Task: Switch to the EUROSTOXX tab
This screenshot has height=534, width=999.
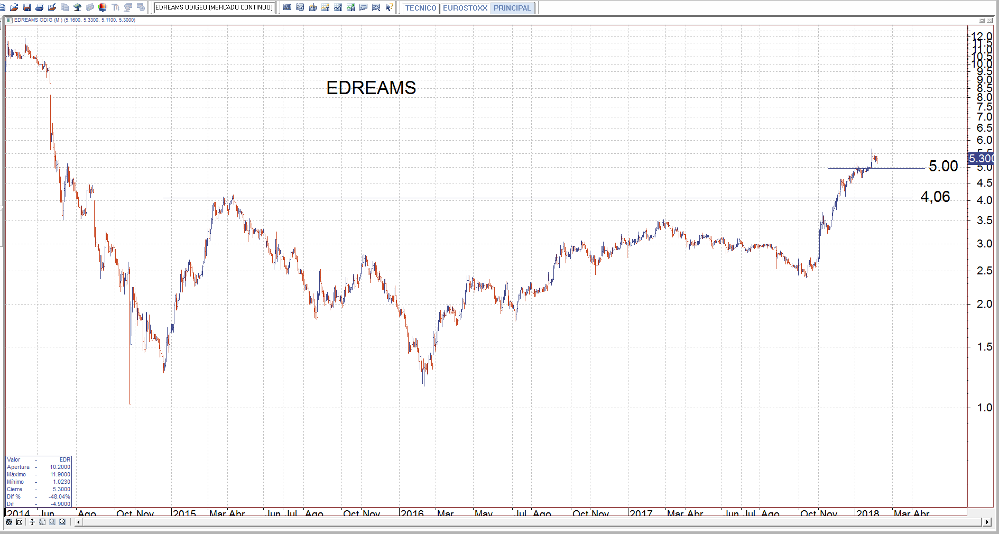Action: click(x=464, y=8)
